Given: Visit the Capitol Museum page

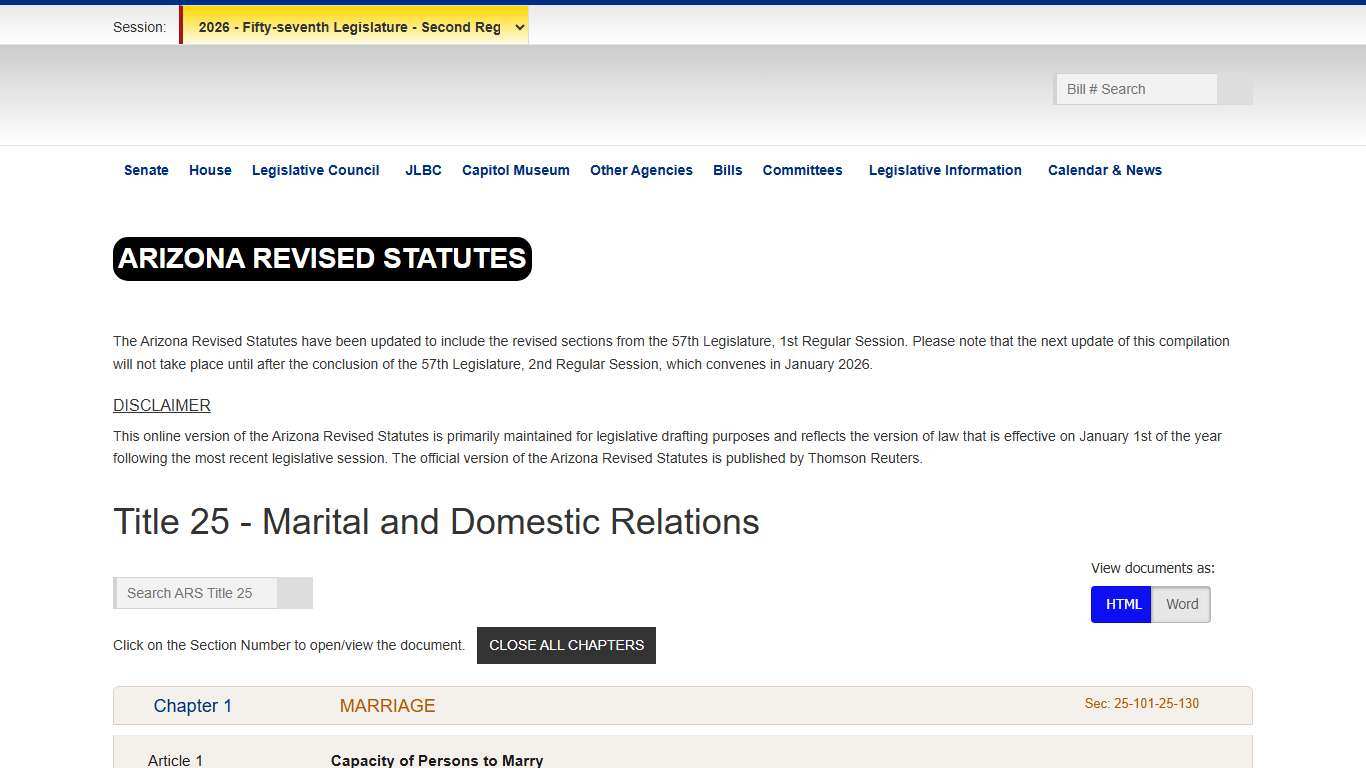Looking at the screenshot, I should [x=515, y=170].
